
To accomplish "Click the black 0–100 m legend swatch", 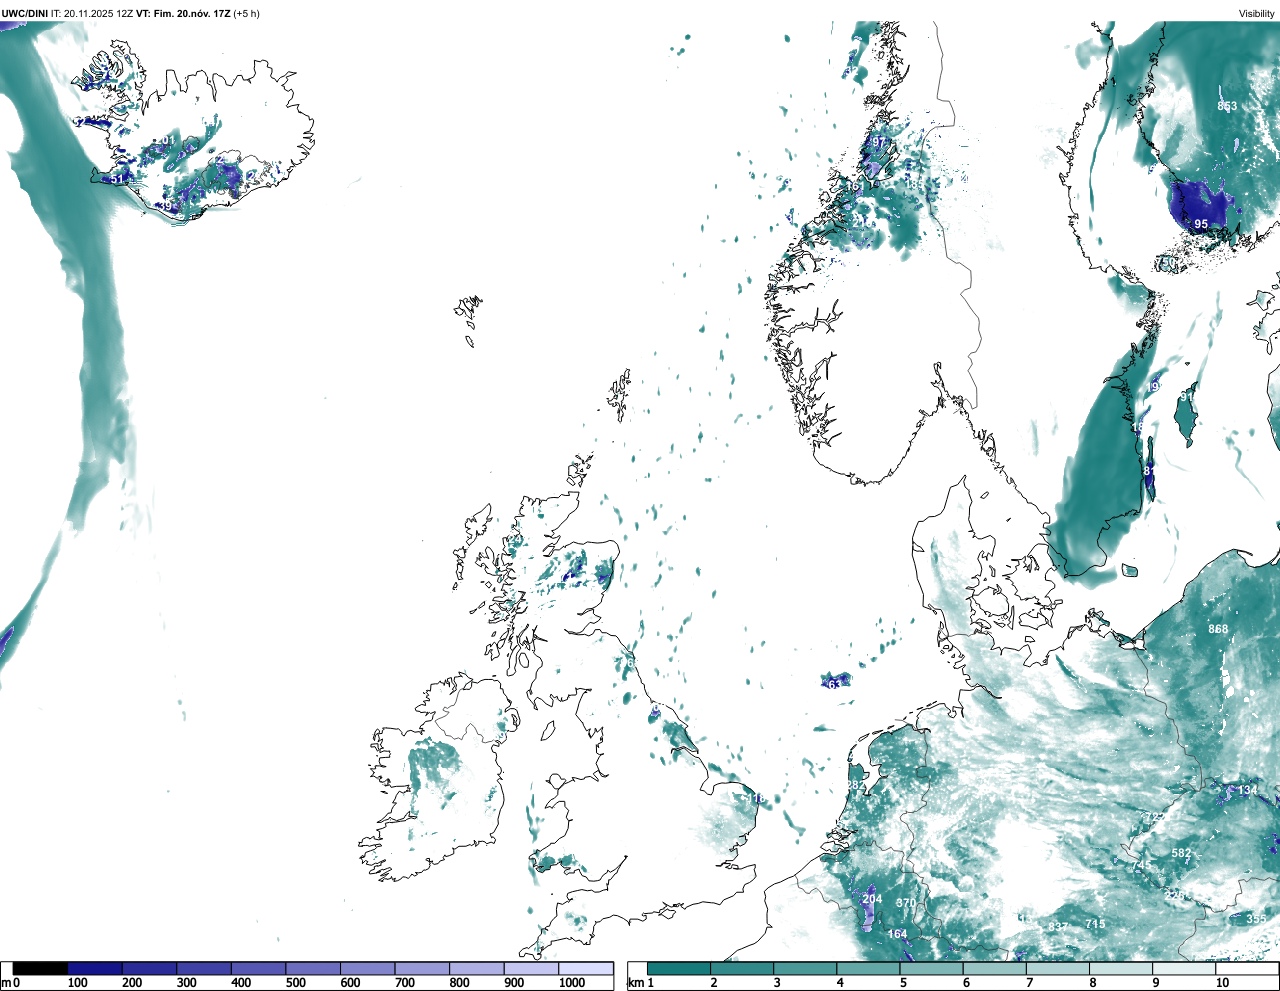I will (40, 968).
